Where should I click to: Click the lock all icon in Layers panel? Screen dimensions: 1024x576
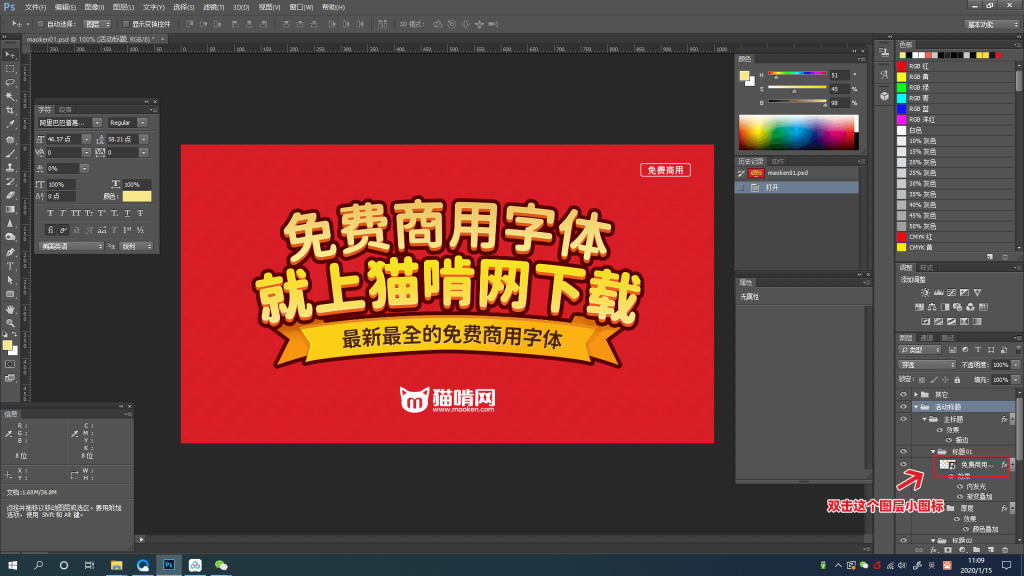957,379
